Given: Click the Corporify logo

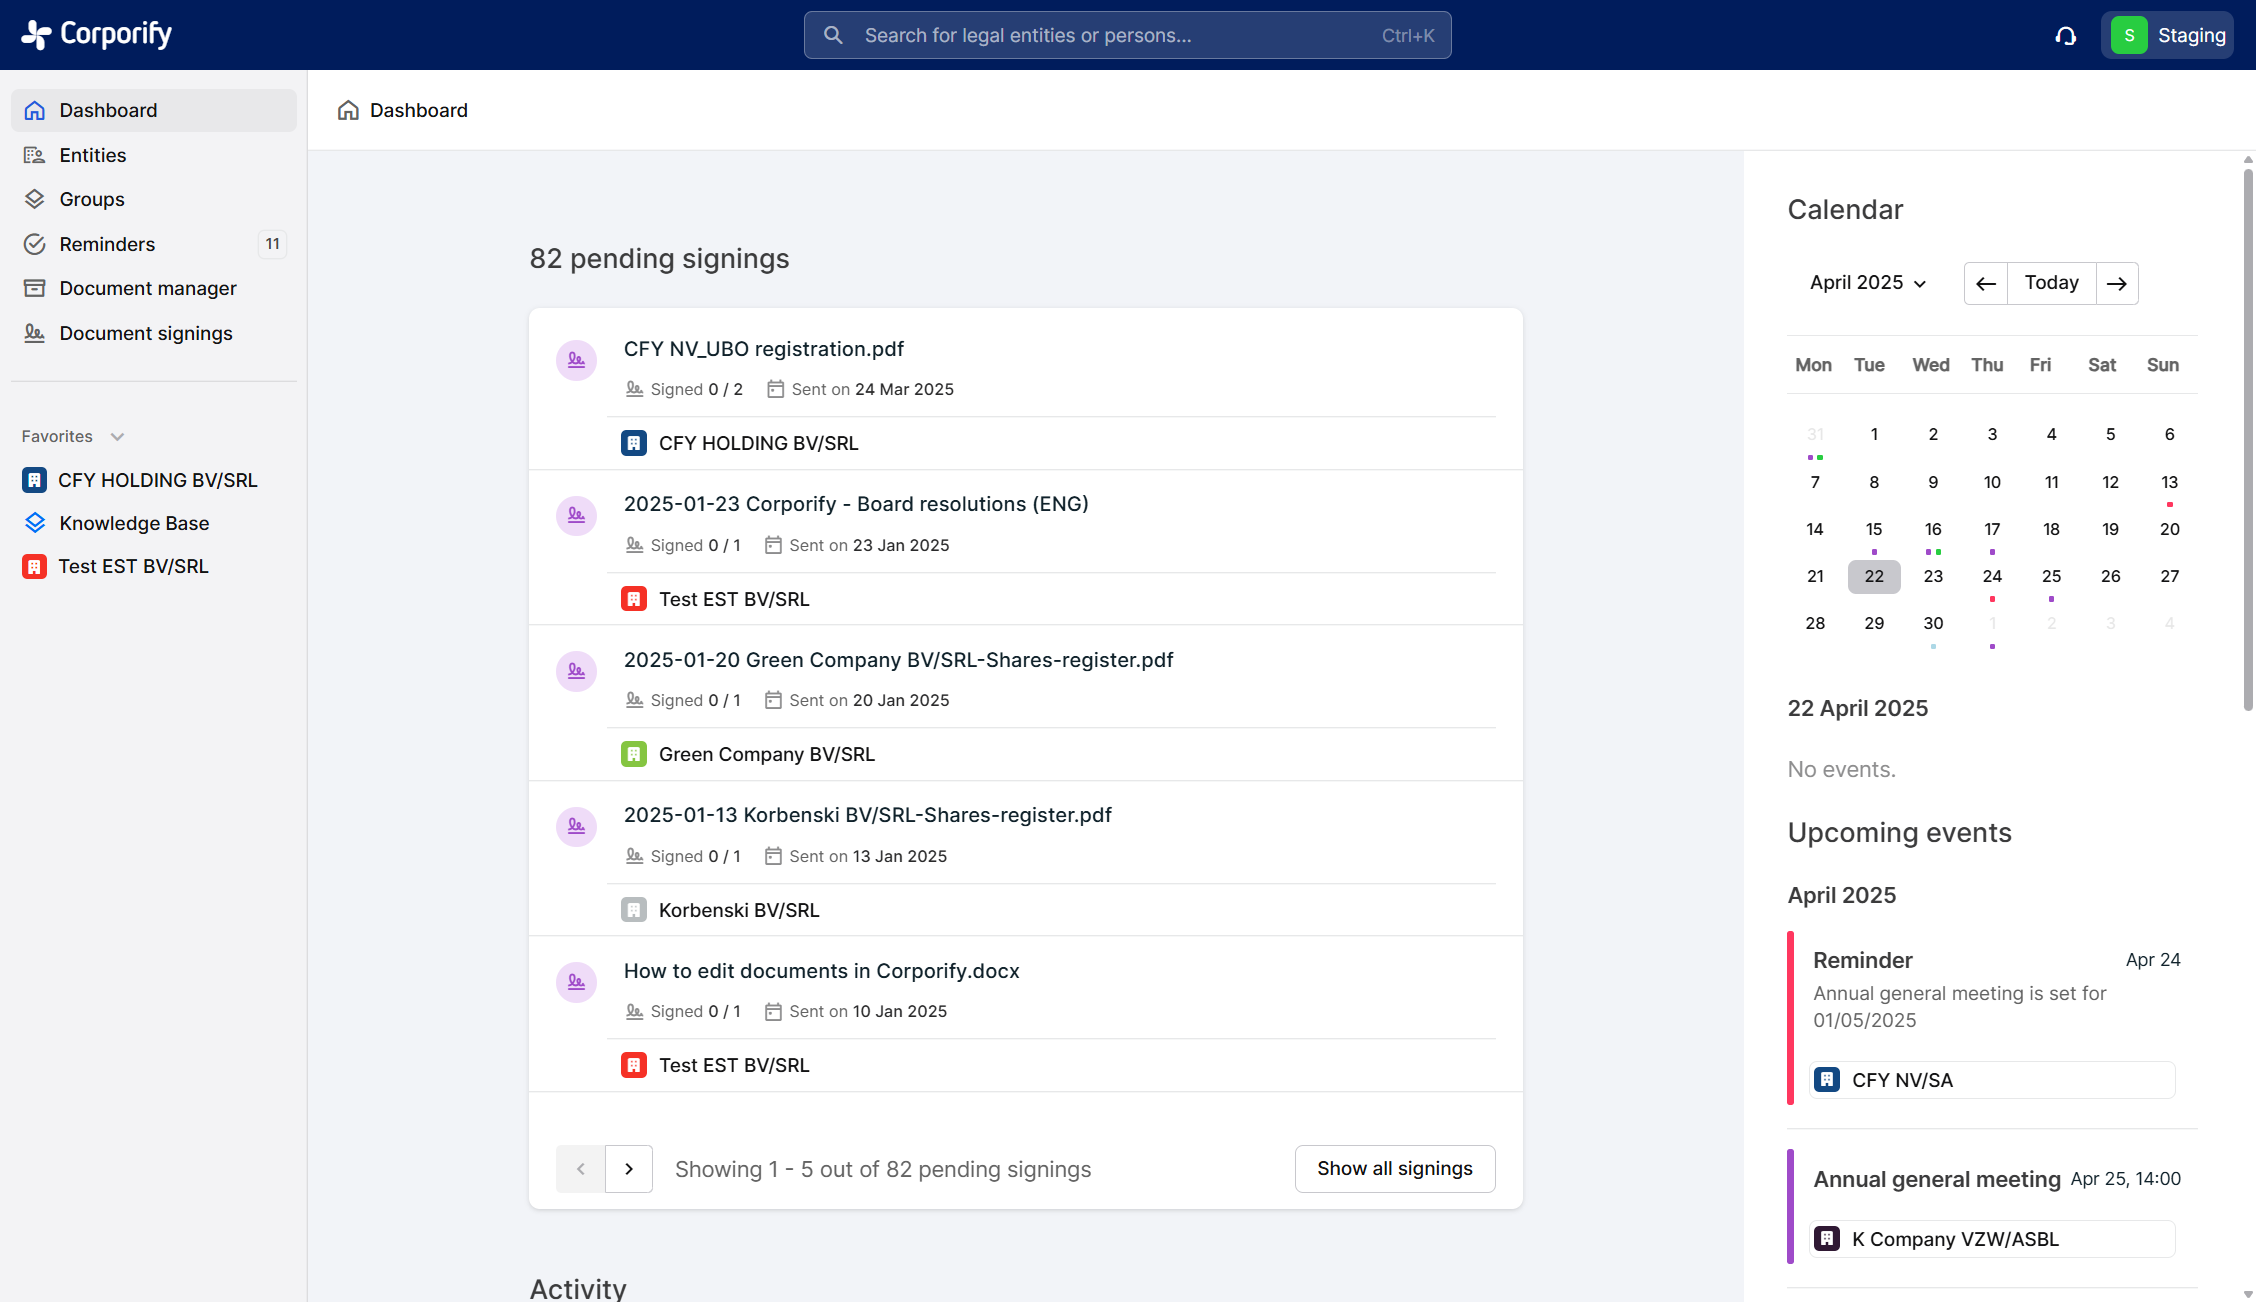Looking at the screenshot, I should [x=97, y=34].
